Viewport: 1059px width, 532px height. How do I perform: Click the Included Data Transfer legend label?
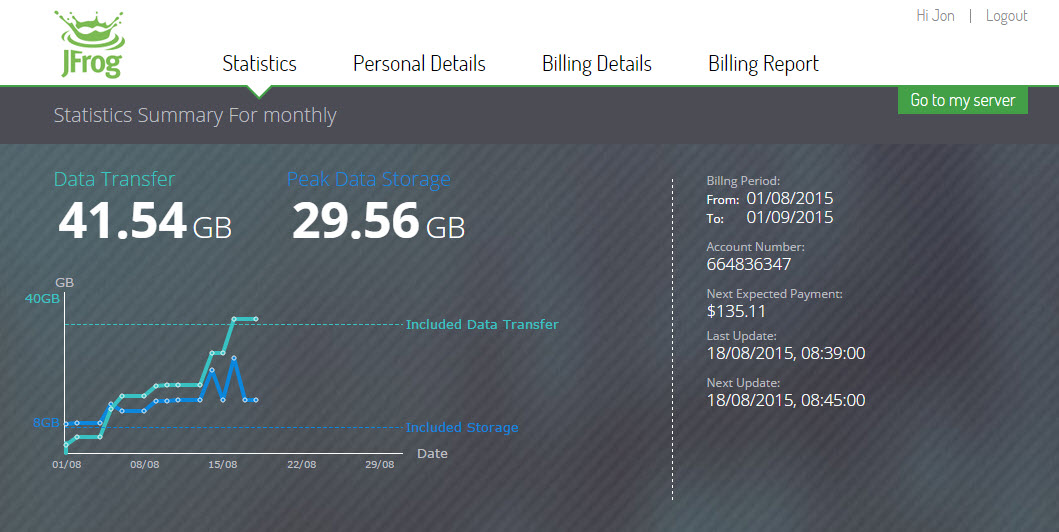[482, 325]
